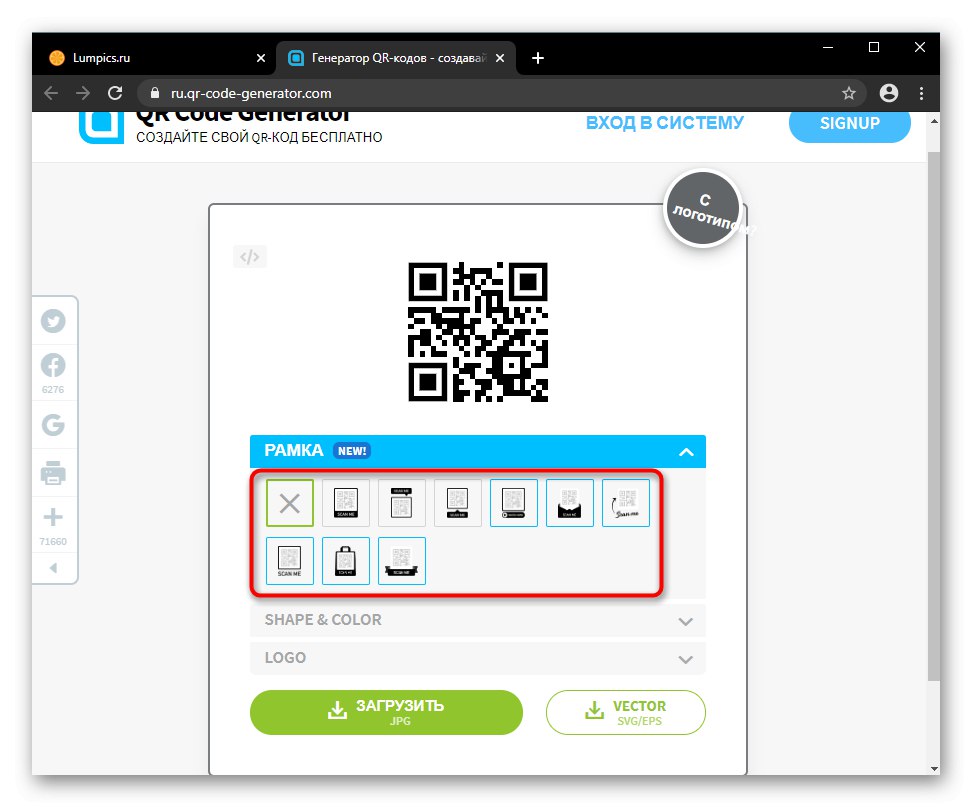The height and width of the screenshot is (807, 972).
Task: Close the Lumpics.ru tab
Action: [x=261, y=58]
